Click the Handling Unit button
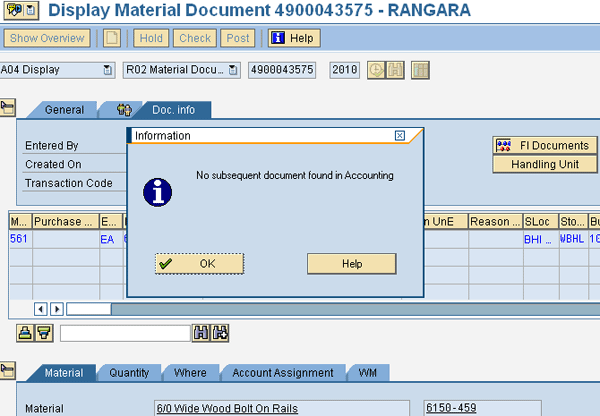The width and height of the screenshot is (600, 416). (x=544, y=164)
